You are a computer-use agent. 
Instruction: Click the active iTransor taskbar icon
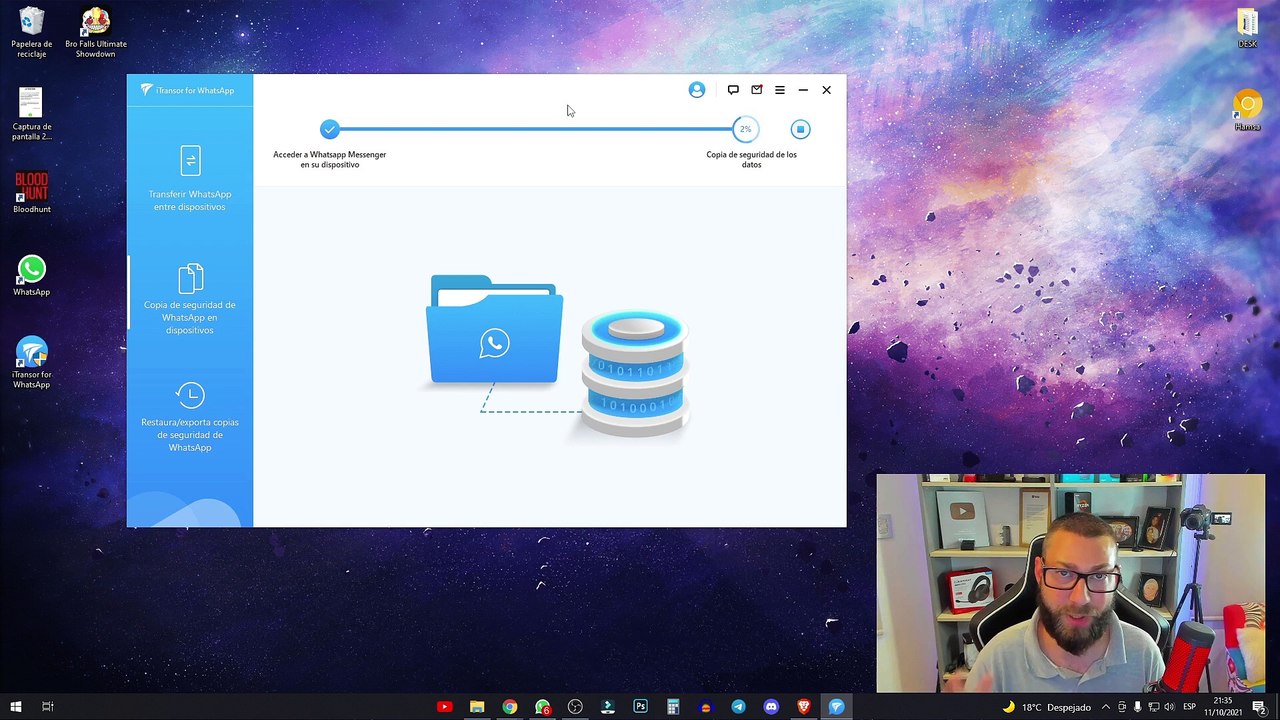click(836, 707)
